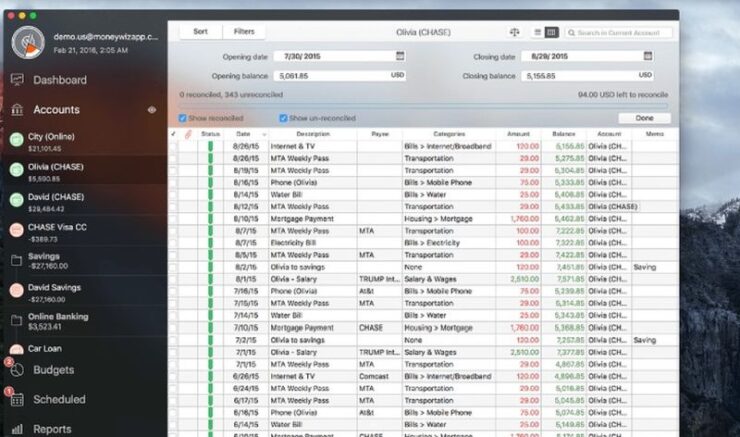Click the MoneyWiz profile avatar
The height and width of the screenshot is (437, 740).
(x=28, y=42)
